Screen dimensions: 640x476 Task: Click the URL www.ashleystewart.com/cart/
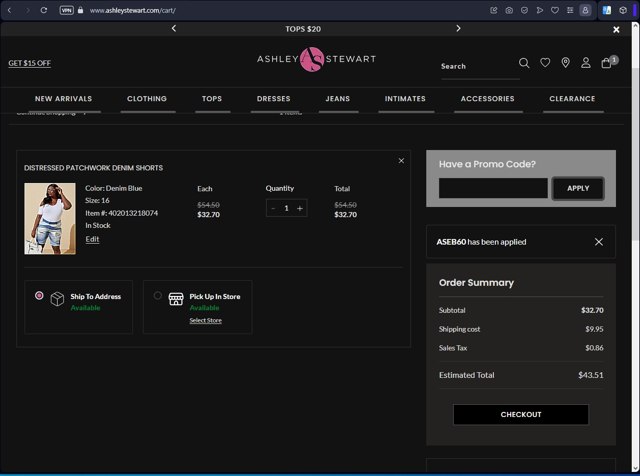point(132,10)
